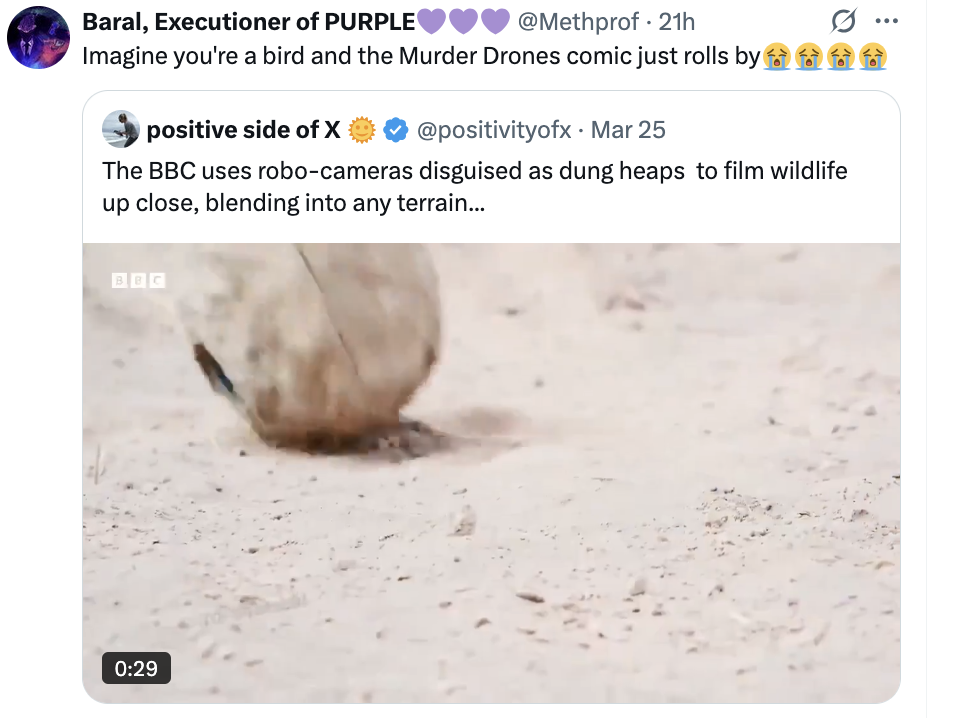Open the tweet via the 21h timestamp
Screen dimensions: 955x718
click(x=677, y=21)
